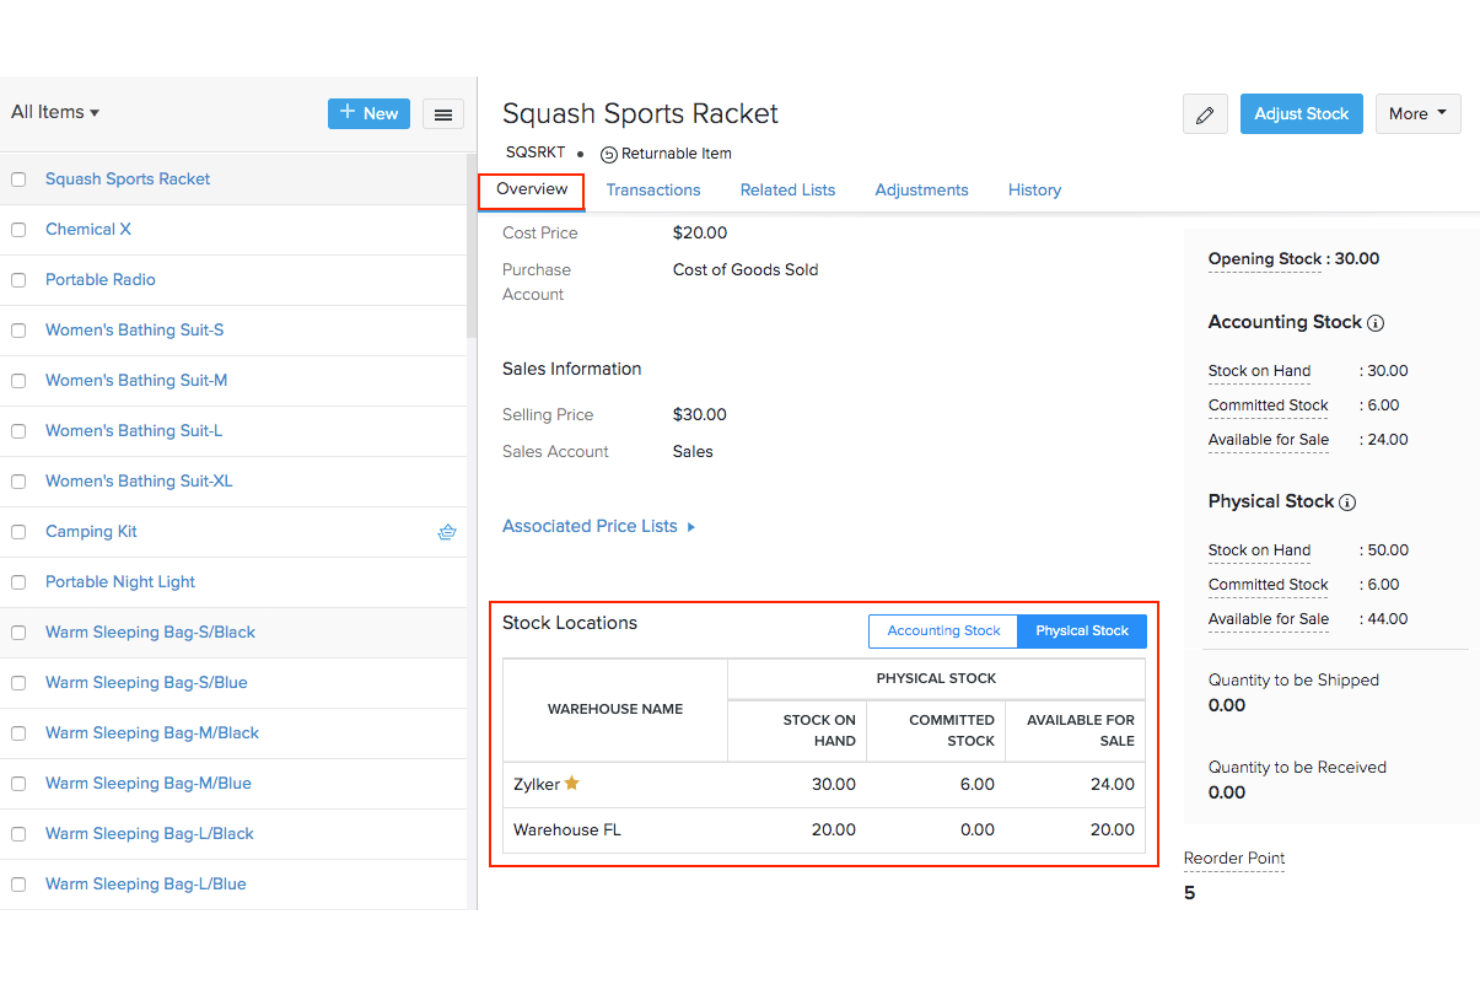The image size is (1480, 987).
Task: Click the star icon next to Zylker warehouse
Action: pos(572,783)
